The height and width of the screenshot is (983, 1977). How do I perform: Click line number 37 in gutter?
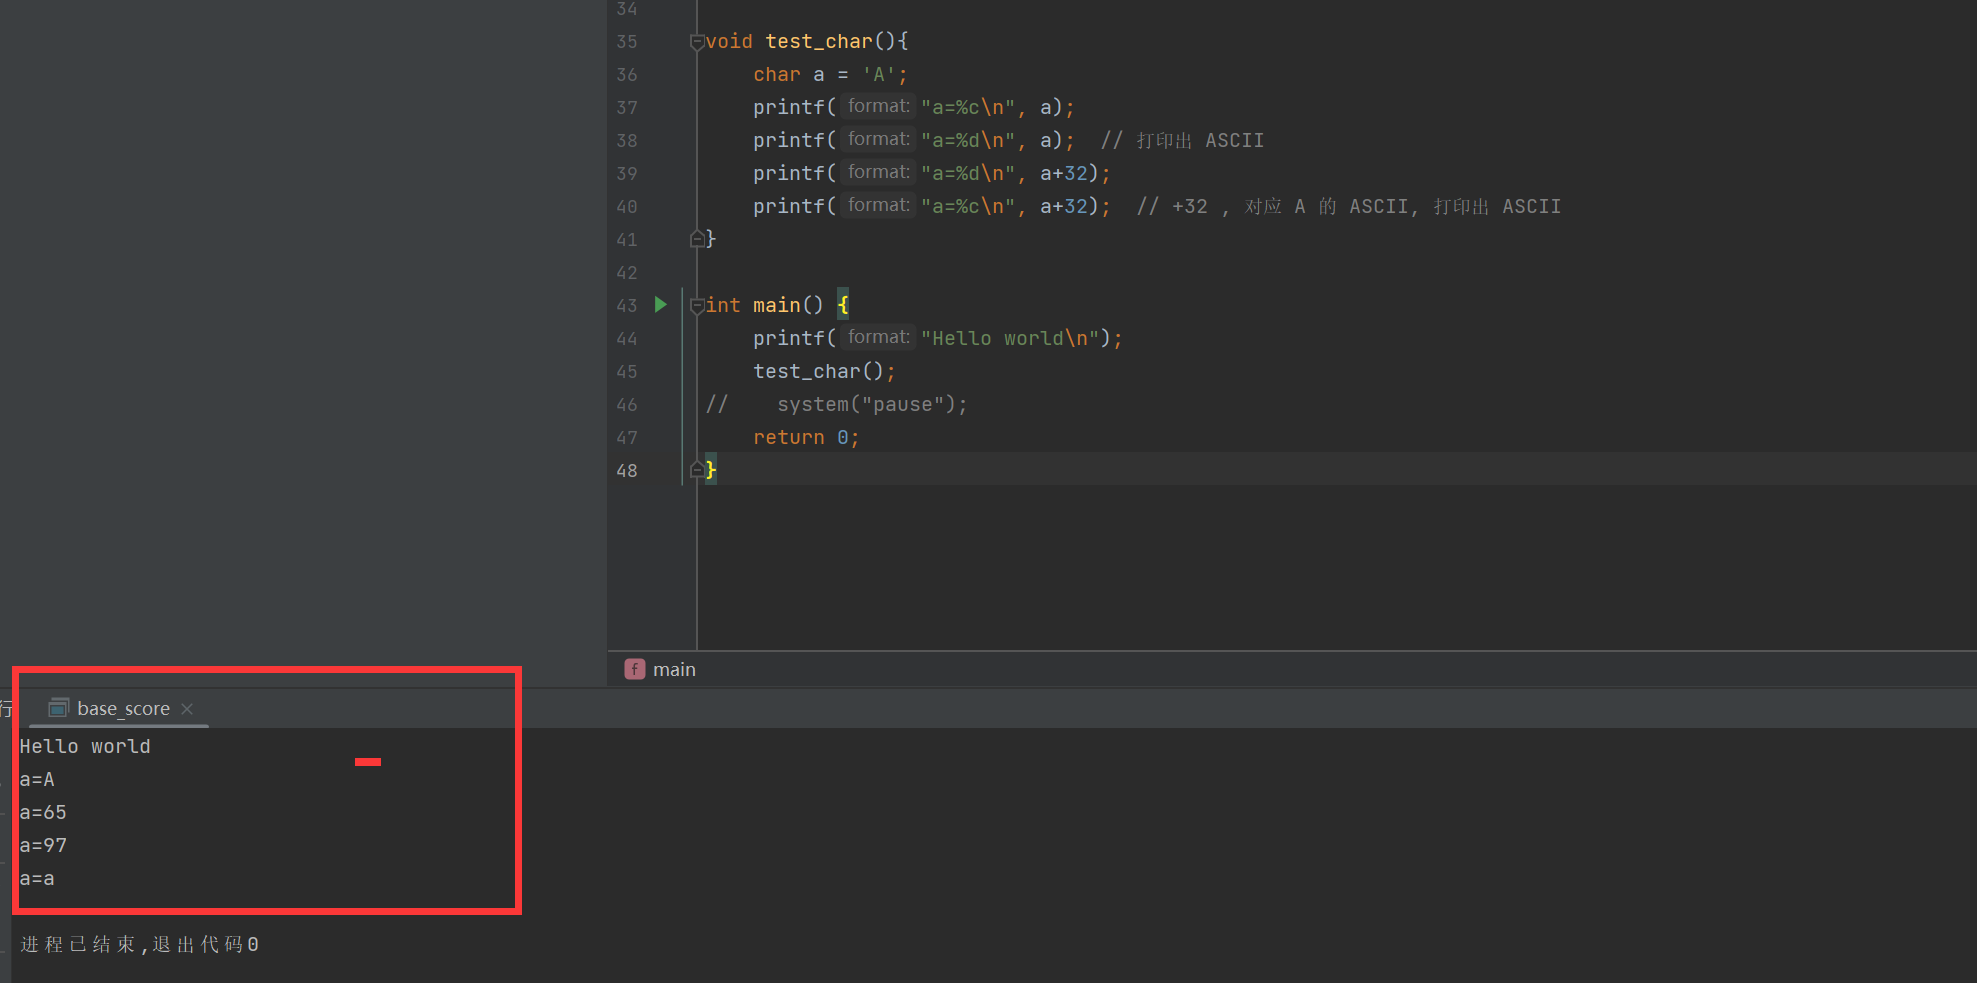pos(627,107)
